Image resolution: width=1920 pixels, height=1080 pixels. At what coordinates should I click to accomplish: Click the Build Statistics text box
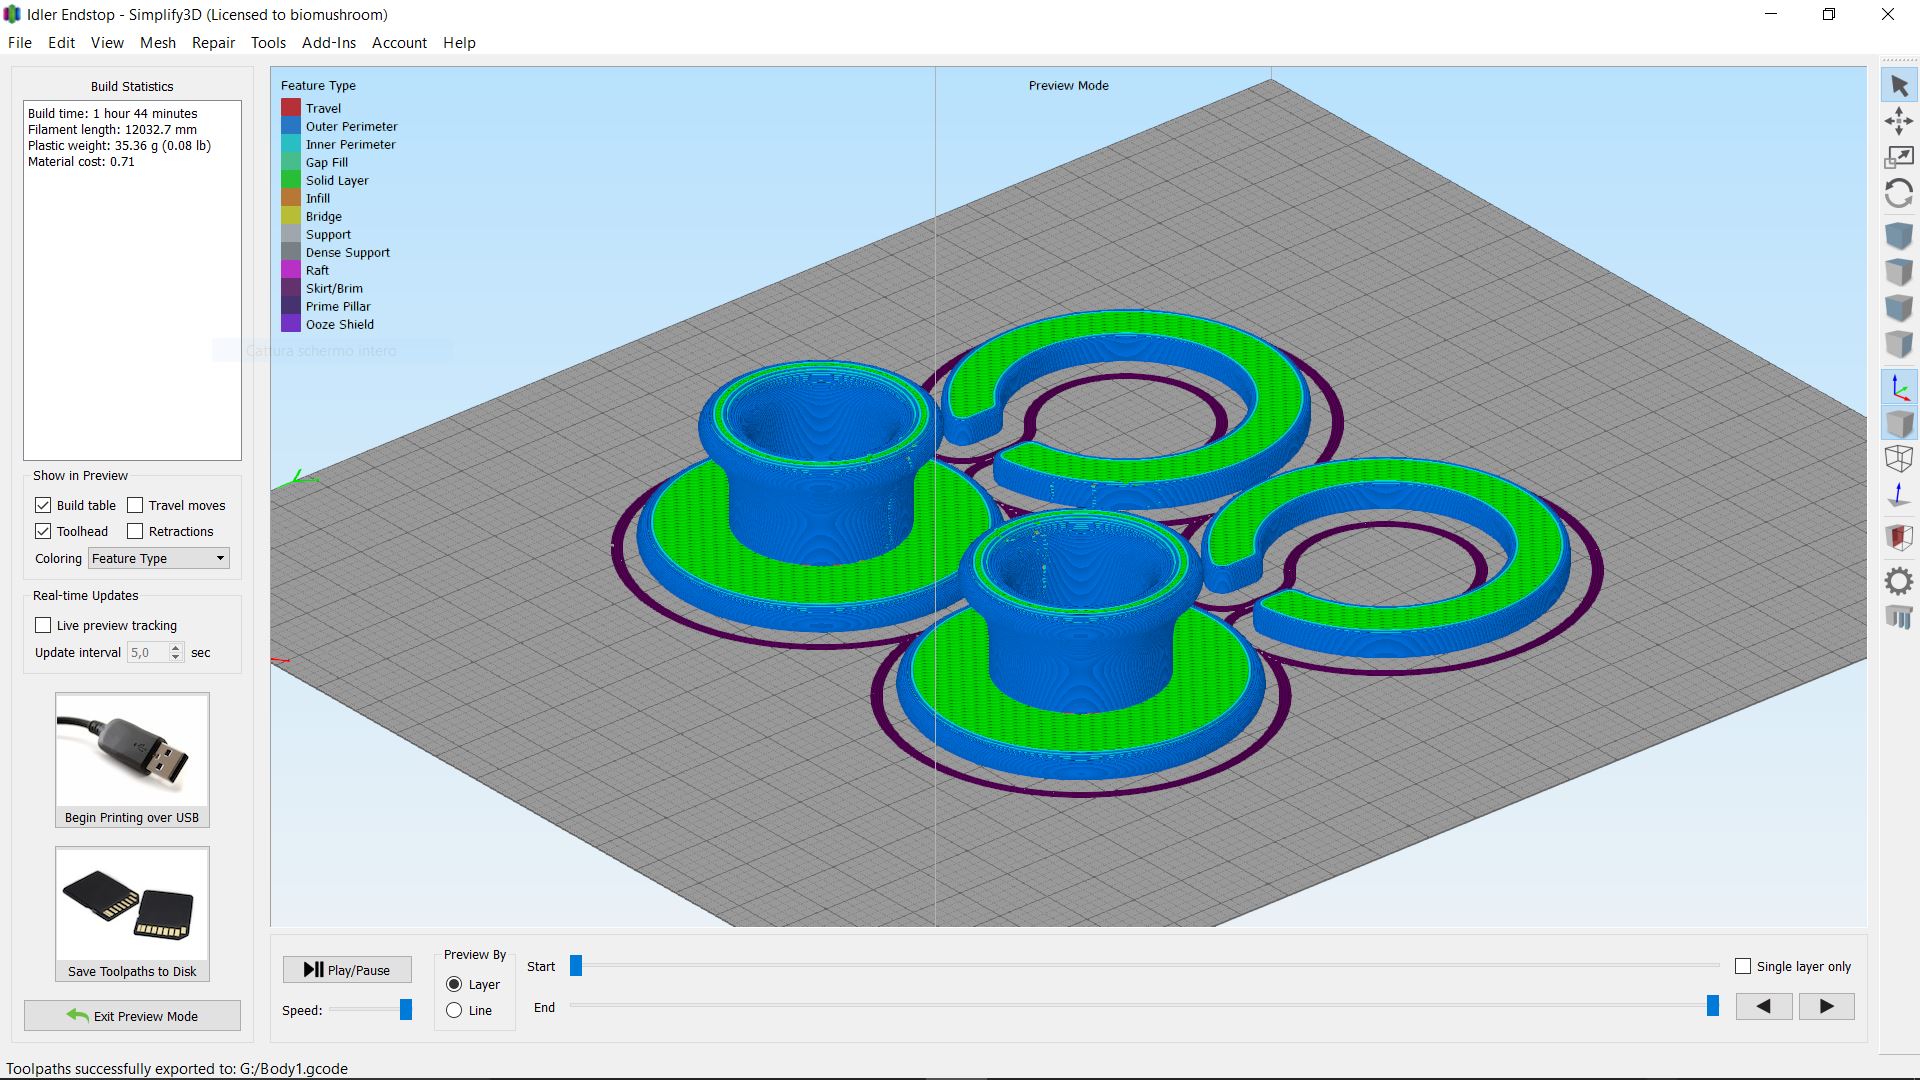coord(132,280)
